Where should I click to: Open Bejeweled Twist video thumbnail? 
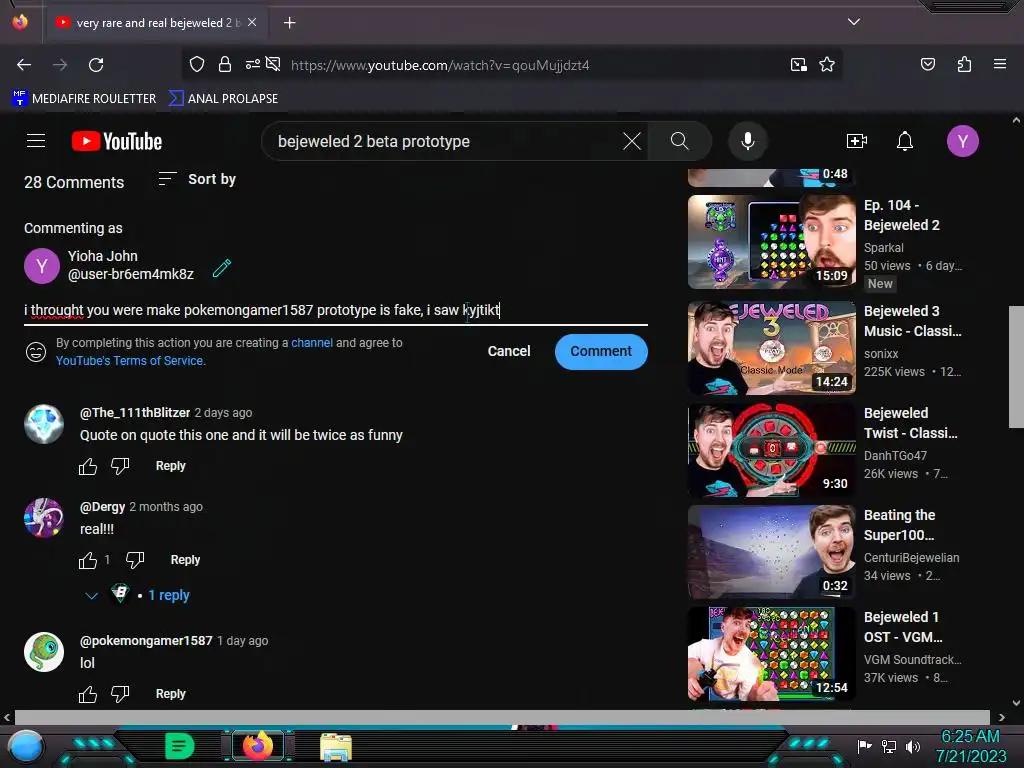point(771,450)
